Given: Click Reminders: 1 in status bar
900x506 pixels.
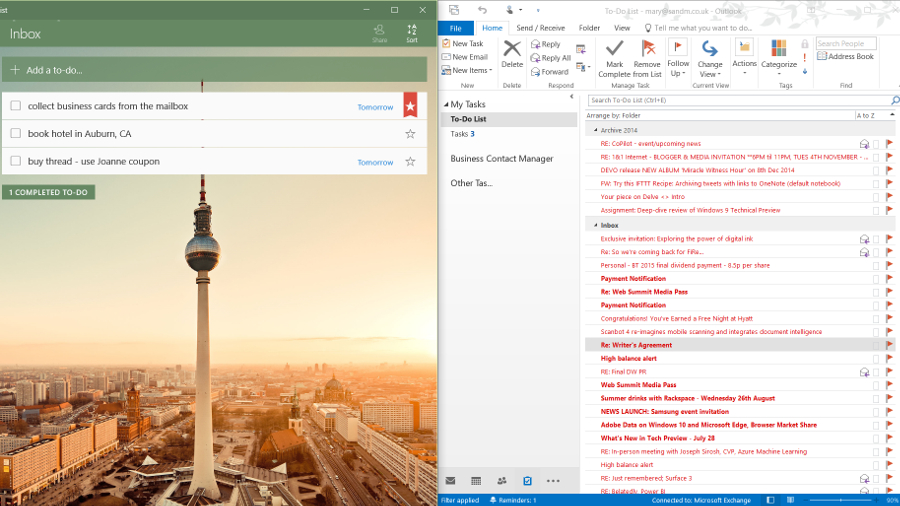Looking at the screenshot, I should pyautogui.click(x=513, y=500).
